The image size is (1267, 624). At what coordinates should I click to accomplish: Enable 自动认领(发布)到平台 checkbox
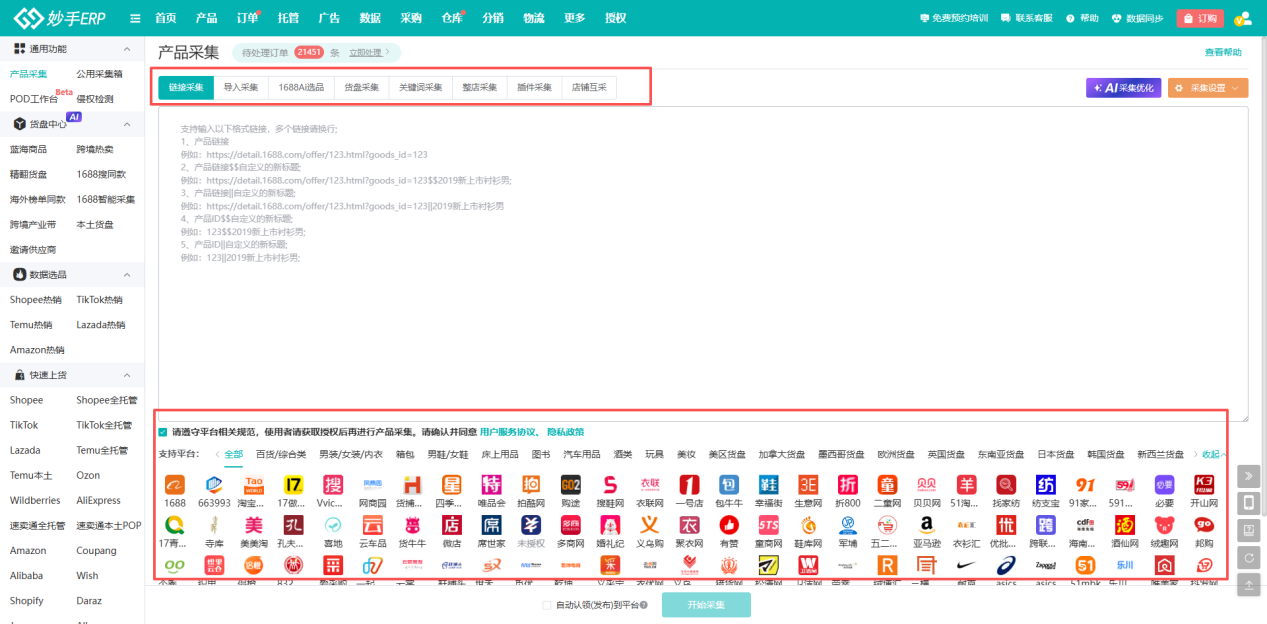click(x=546, y=605)
